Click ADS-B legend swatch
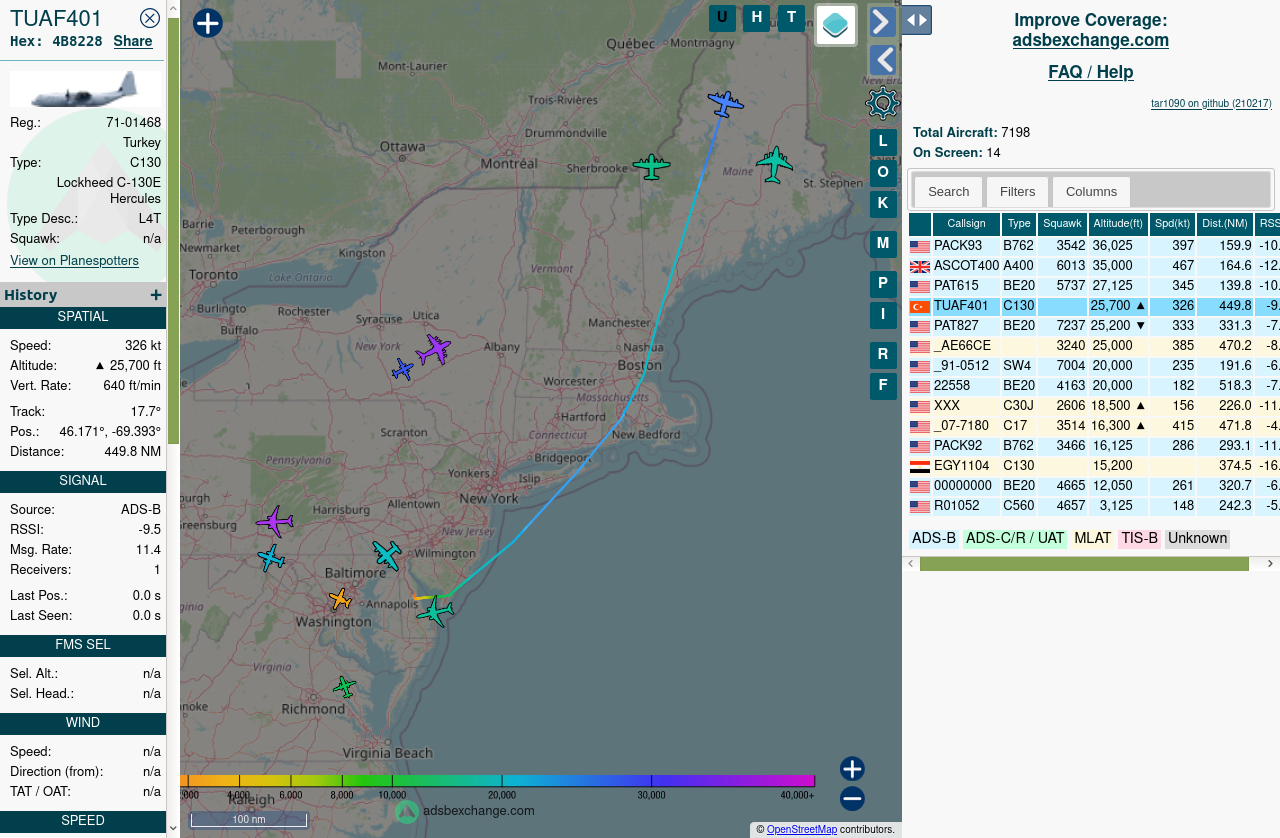The image size is (1280, 838). [934, 539]
